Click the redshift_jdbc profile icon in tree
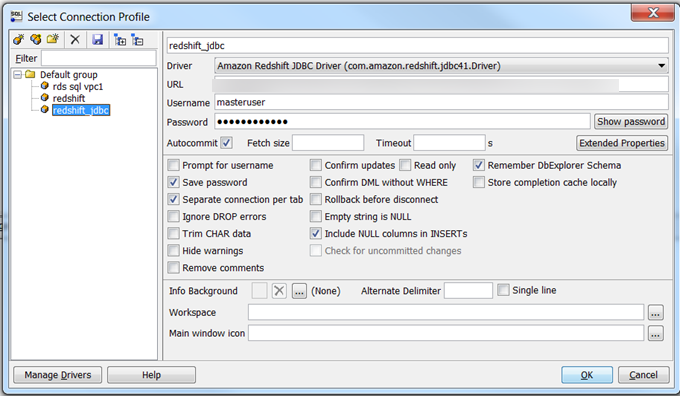 tap(45, 109)
